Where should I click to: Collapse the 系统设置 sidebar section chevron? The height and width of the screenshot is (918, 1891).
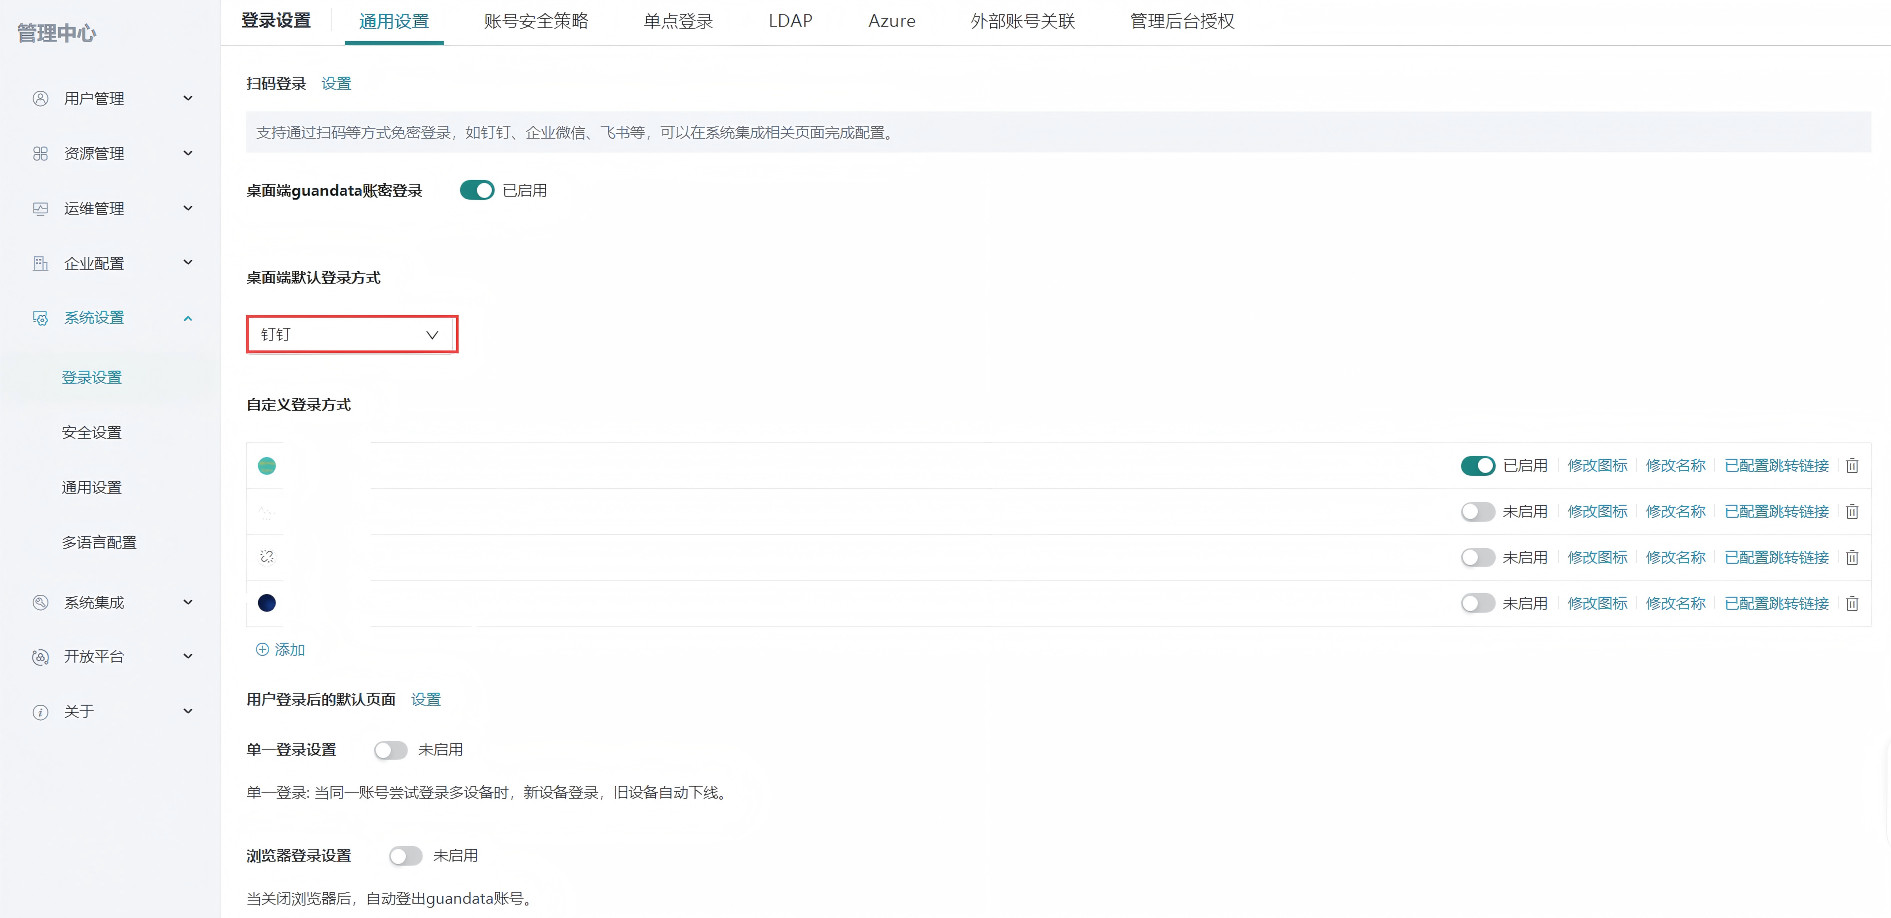pos(188,318)
